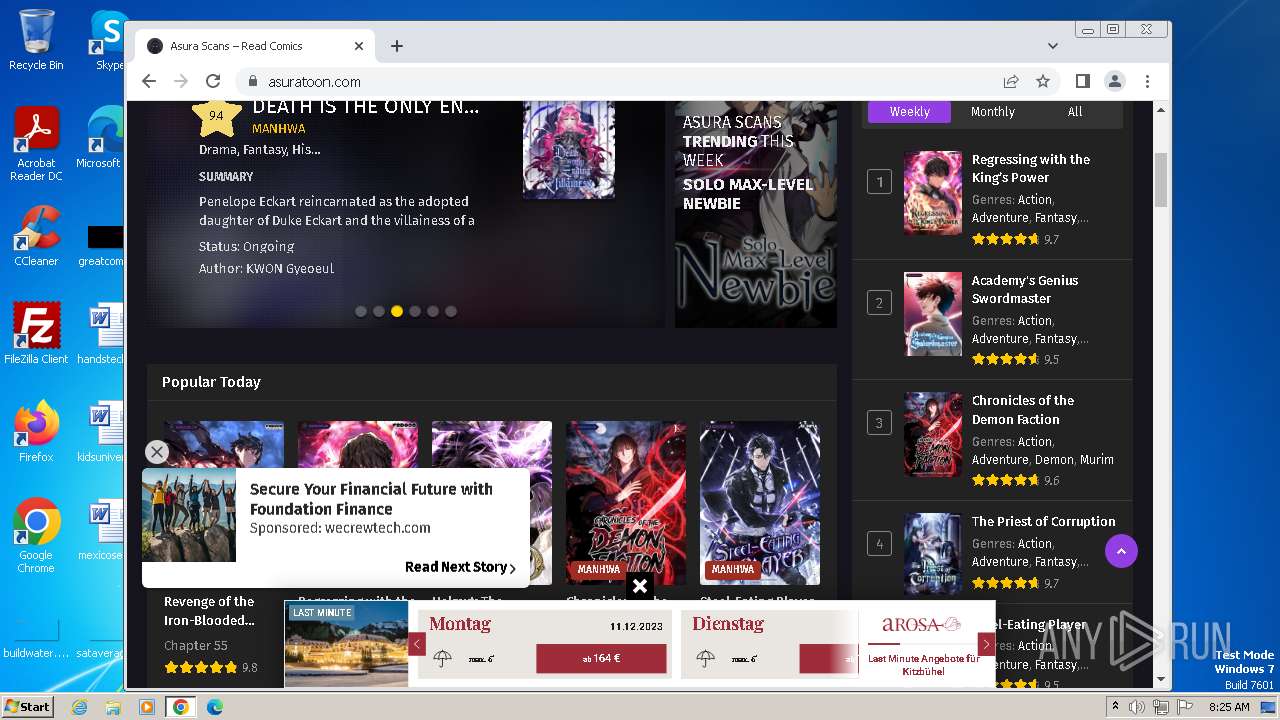Open the Foundation Finance sponsored headline

[x=371, y=499]
